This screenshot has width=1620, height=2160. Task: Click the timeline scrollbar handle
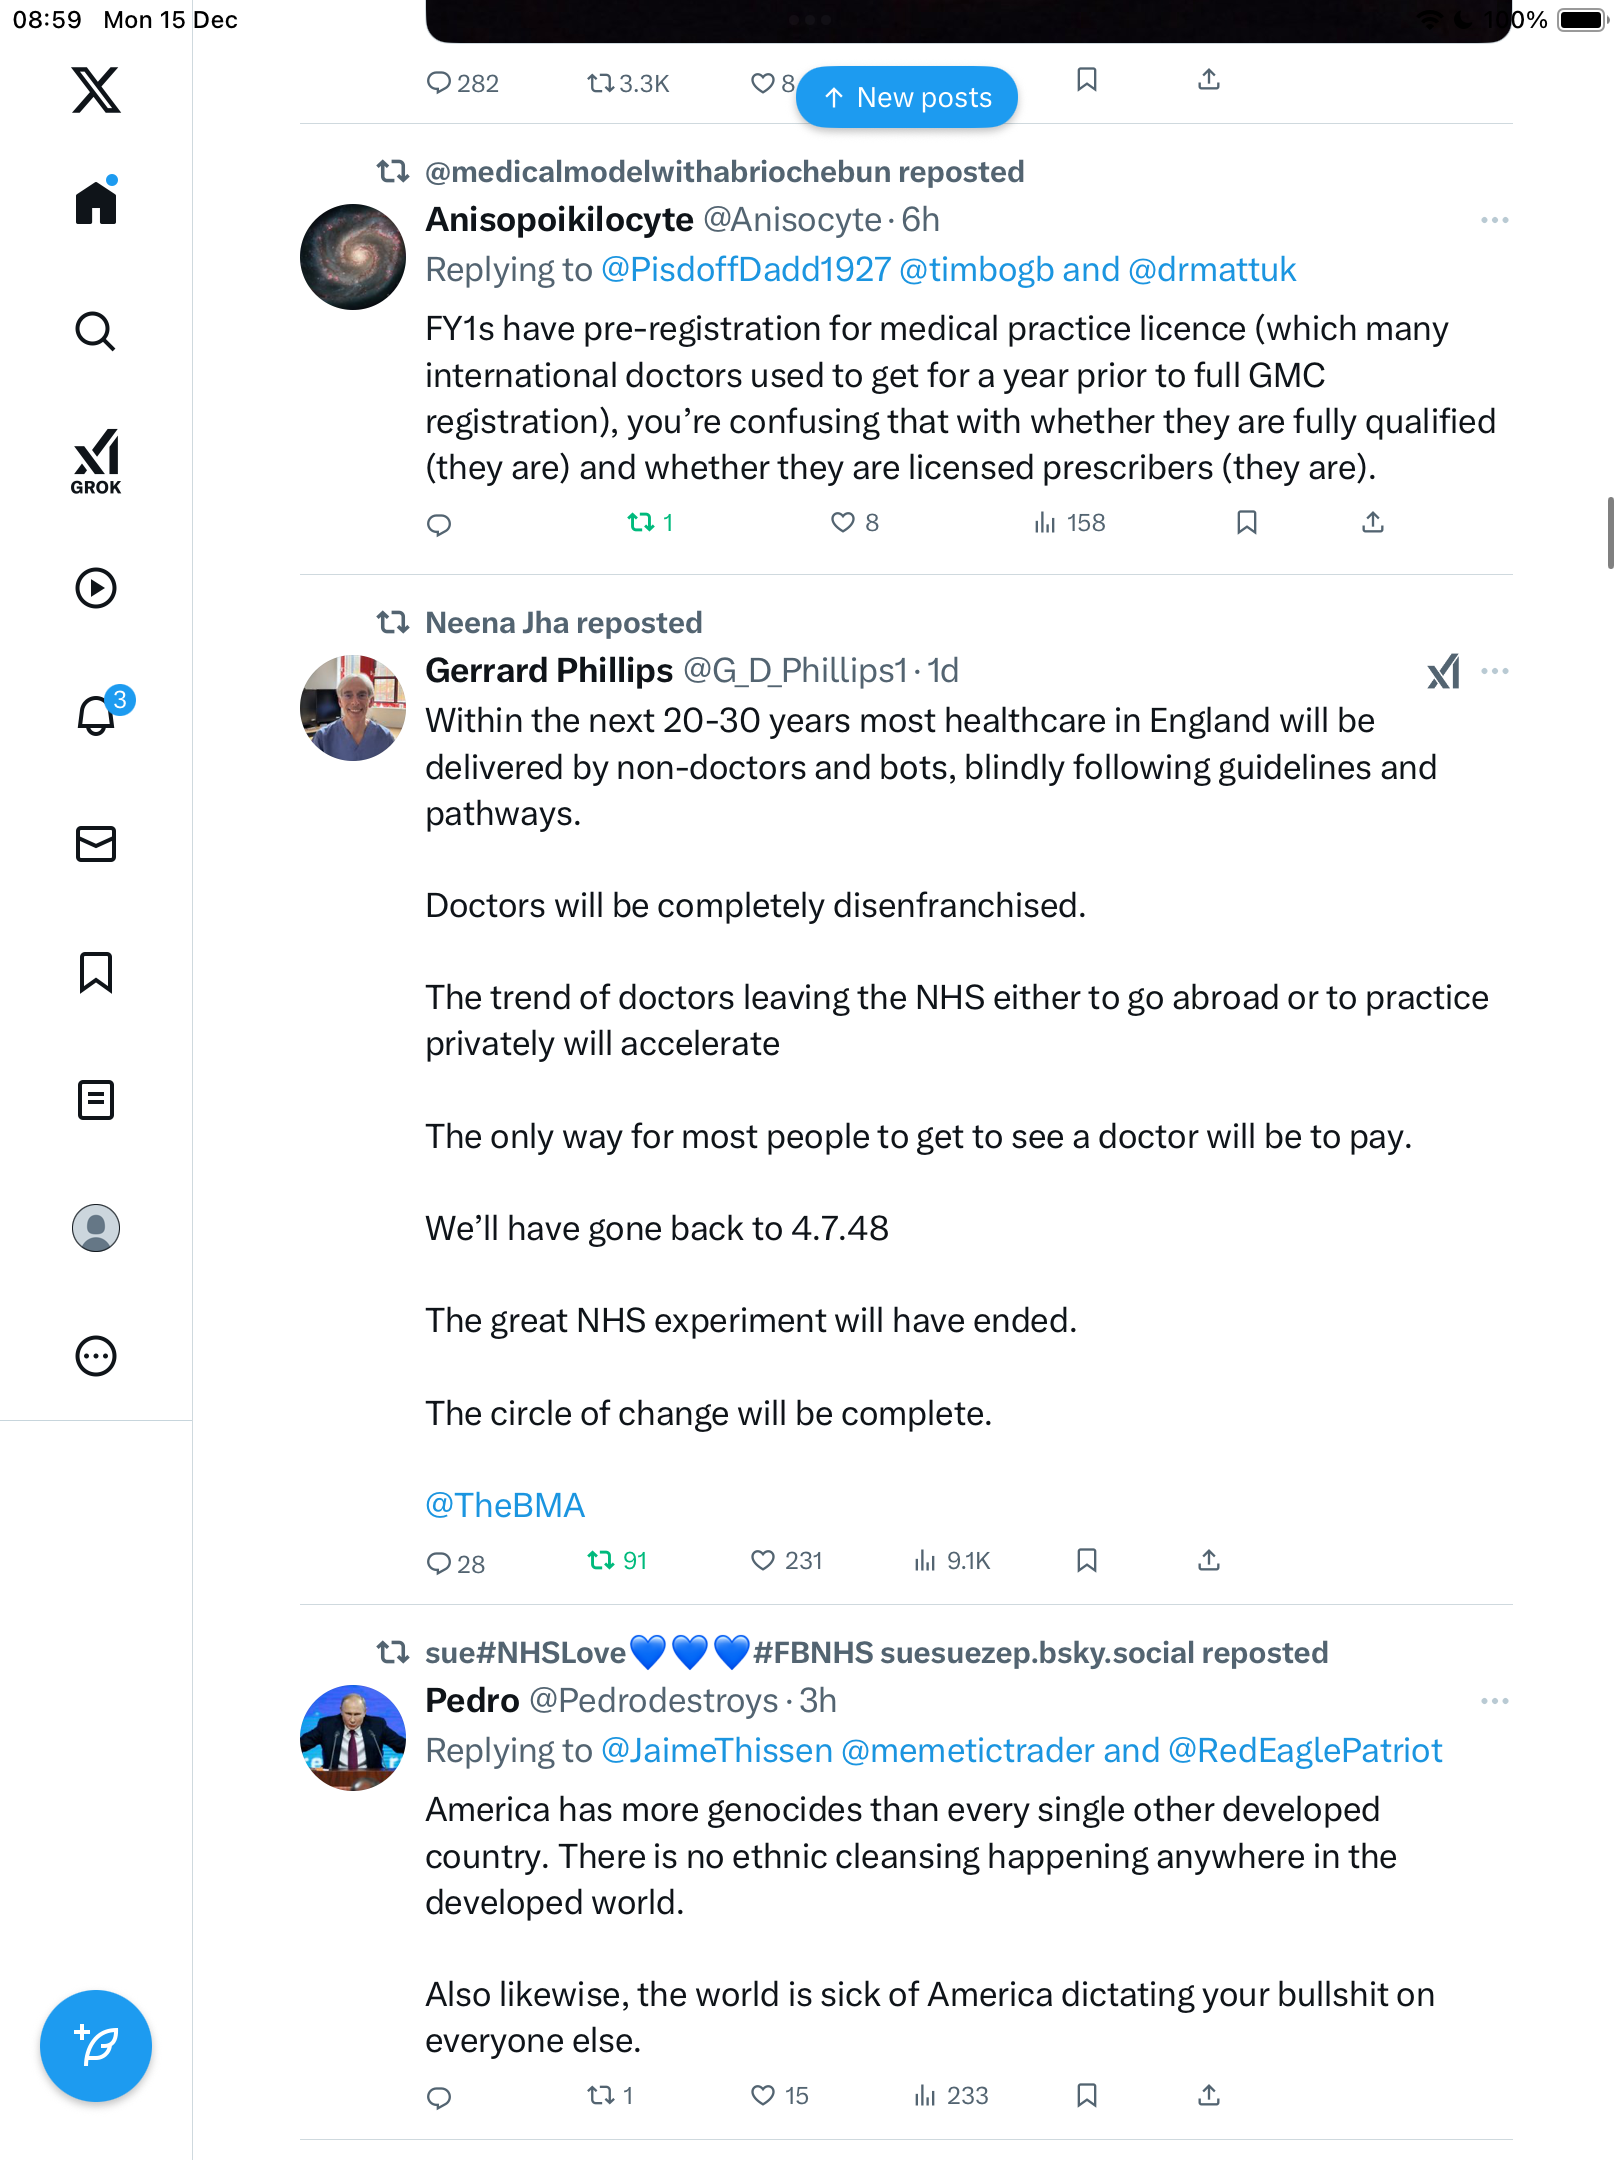(1610, 532)
